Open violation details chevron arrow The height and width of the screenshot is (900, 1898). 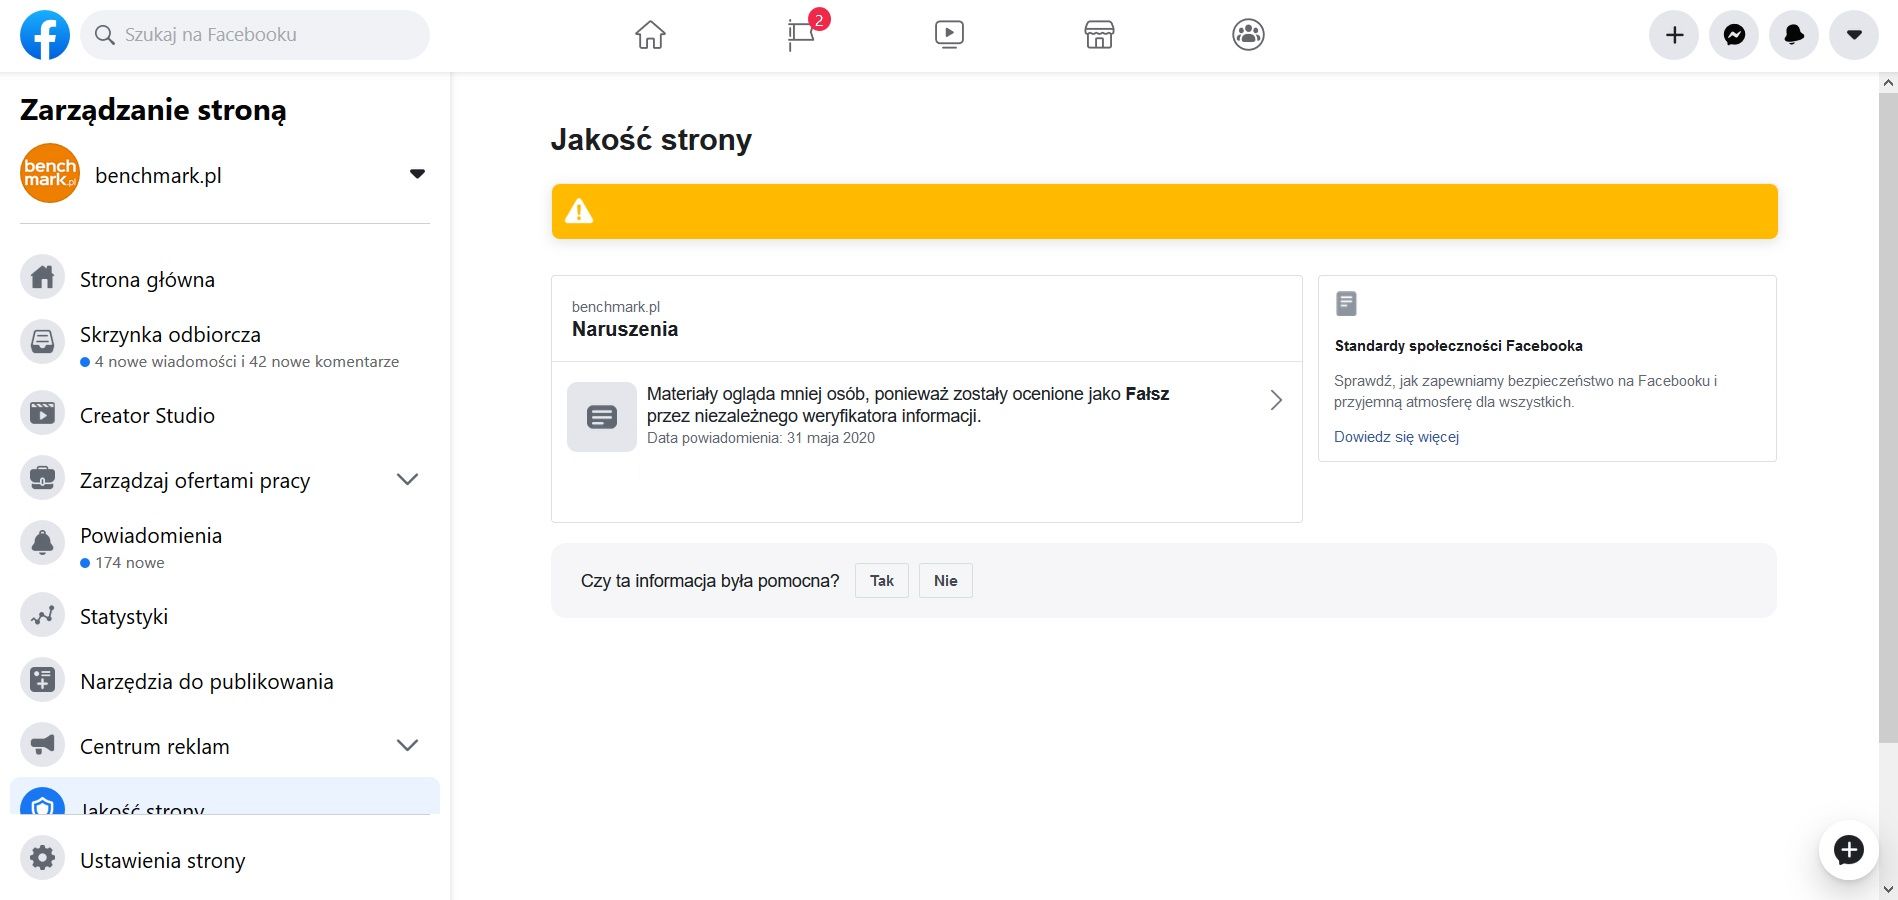1276,400
